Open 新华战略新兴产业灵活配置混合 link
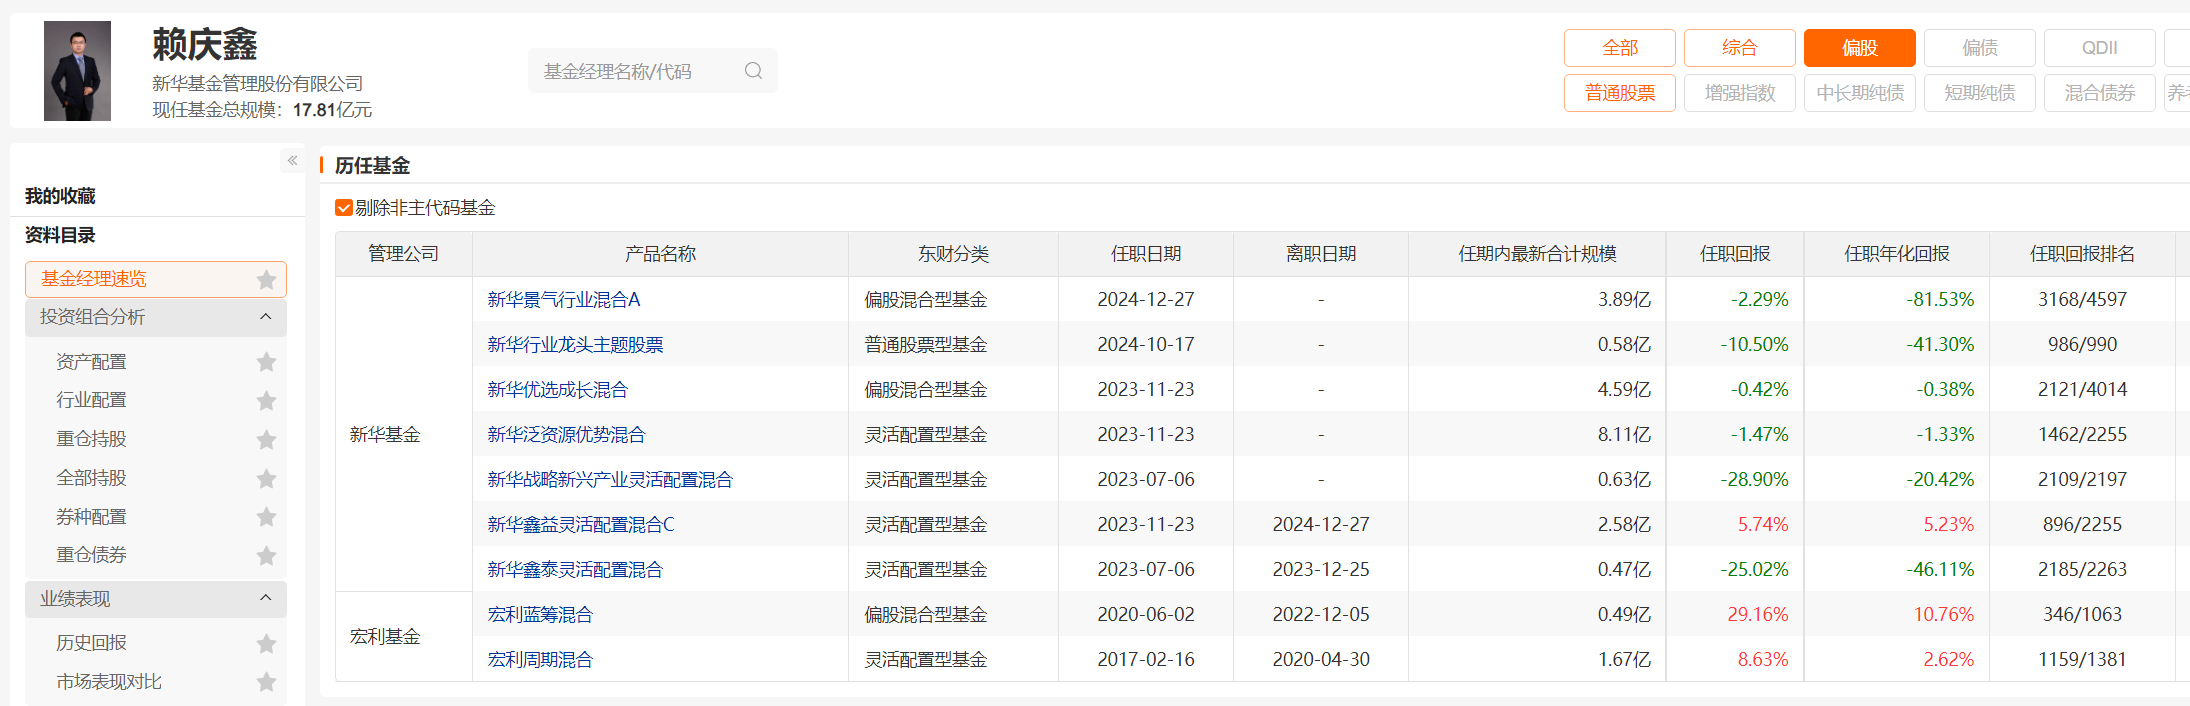This screenshot has width=2190, height=706. [610, 479]
